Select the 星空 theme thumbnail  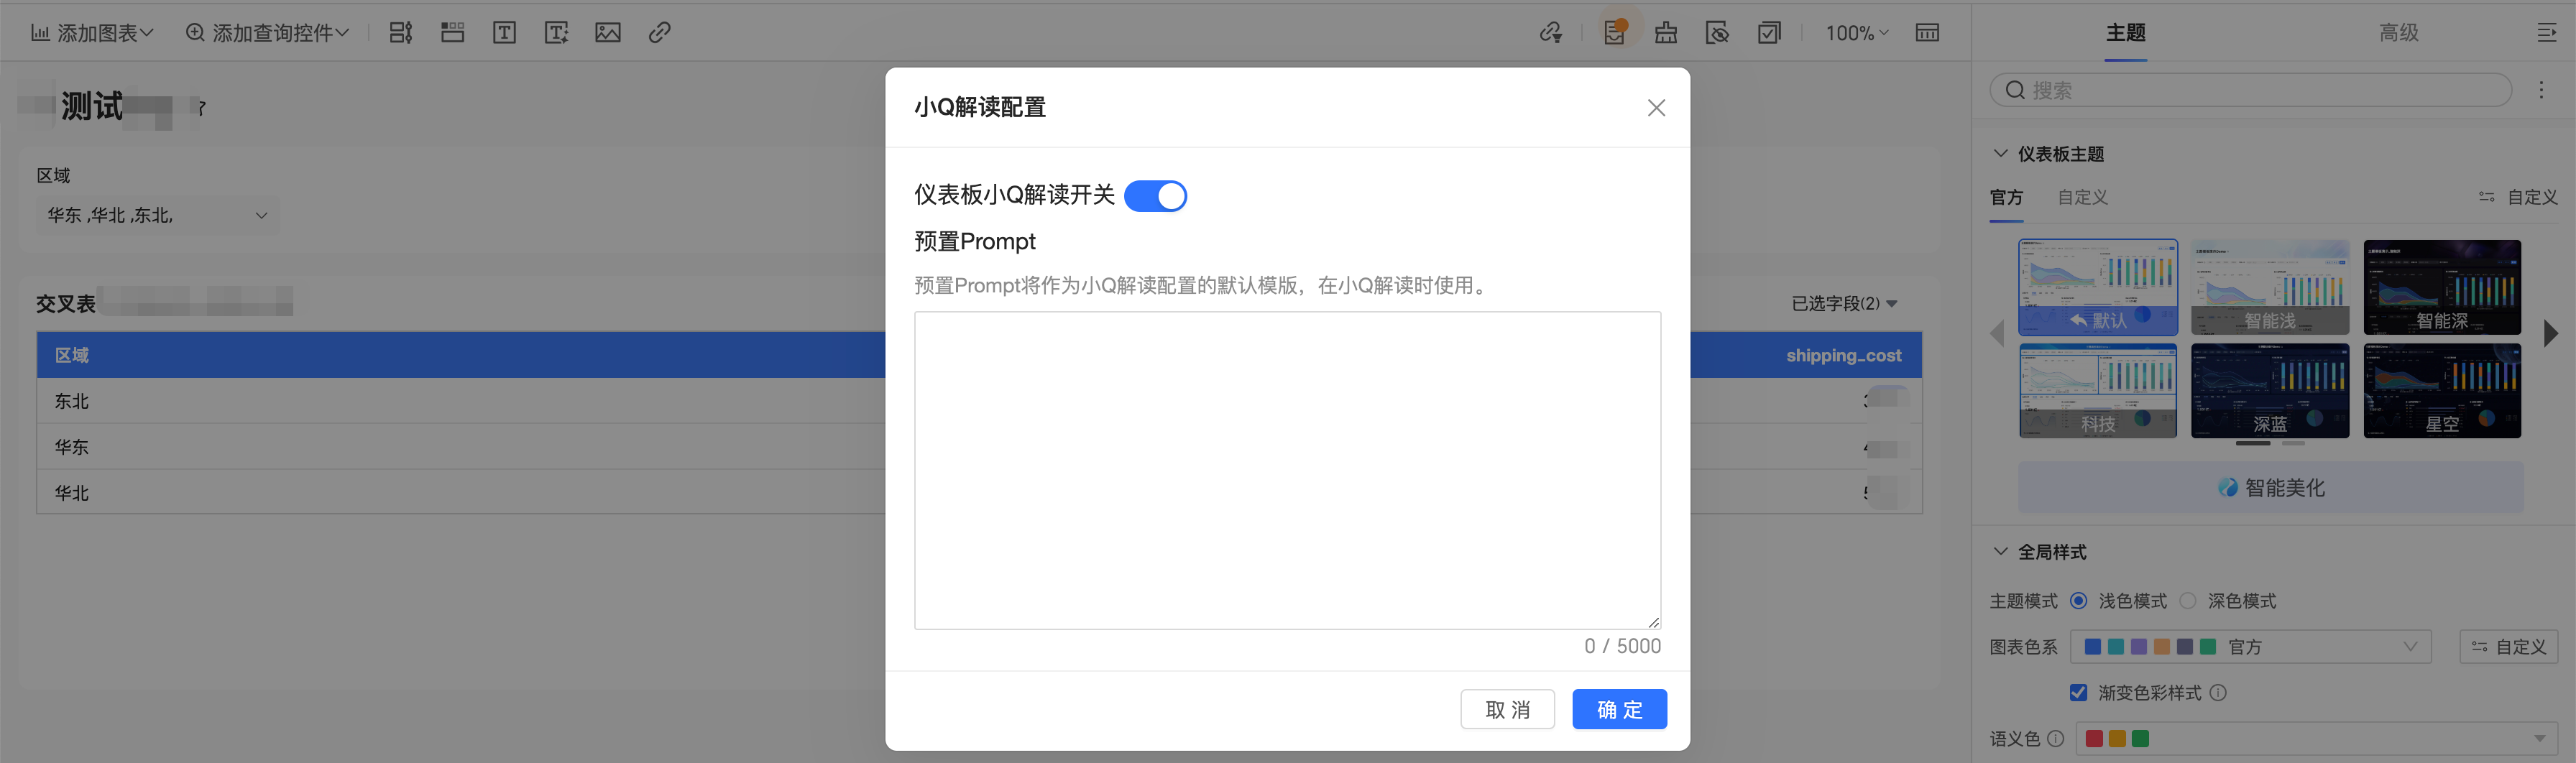point(2442,391)
